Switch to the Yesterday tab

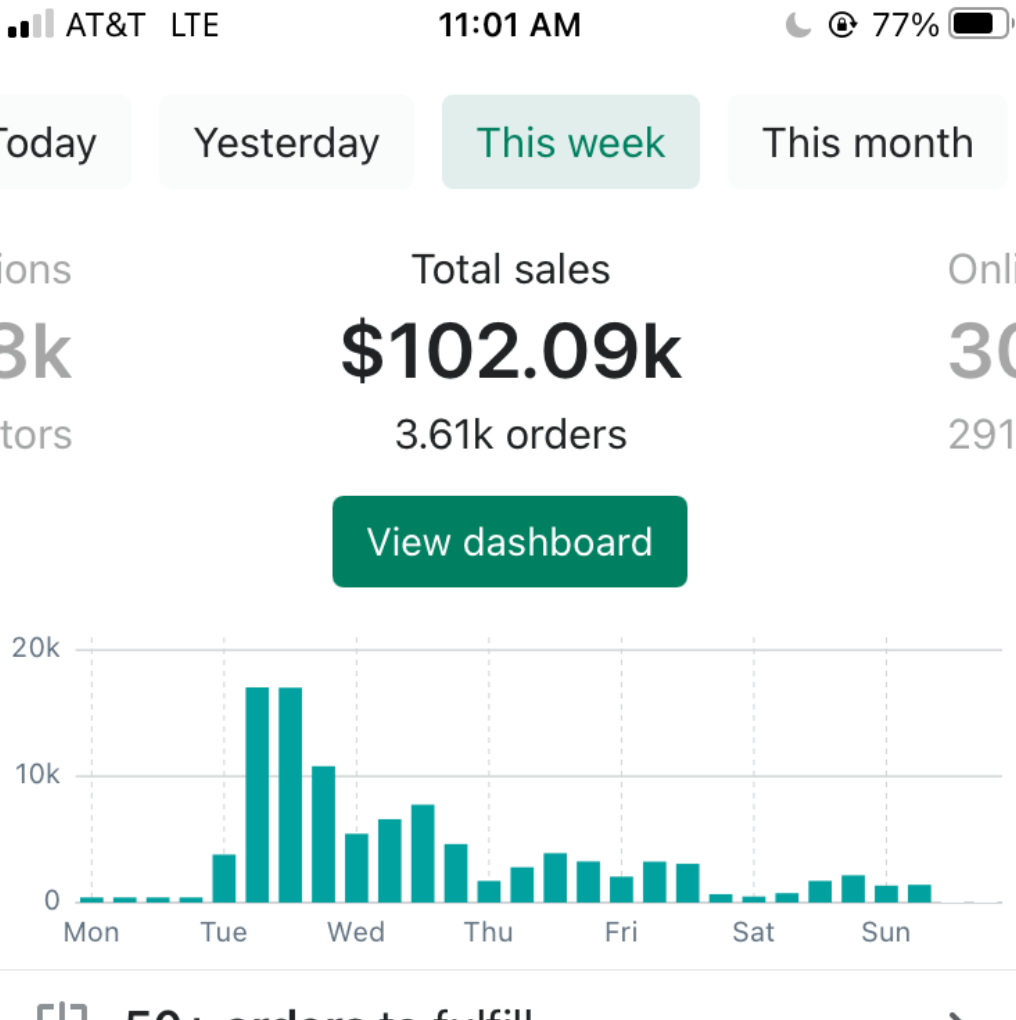tap(287, 143)
